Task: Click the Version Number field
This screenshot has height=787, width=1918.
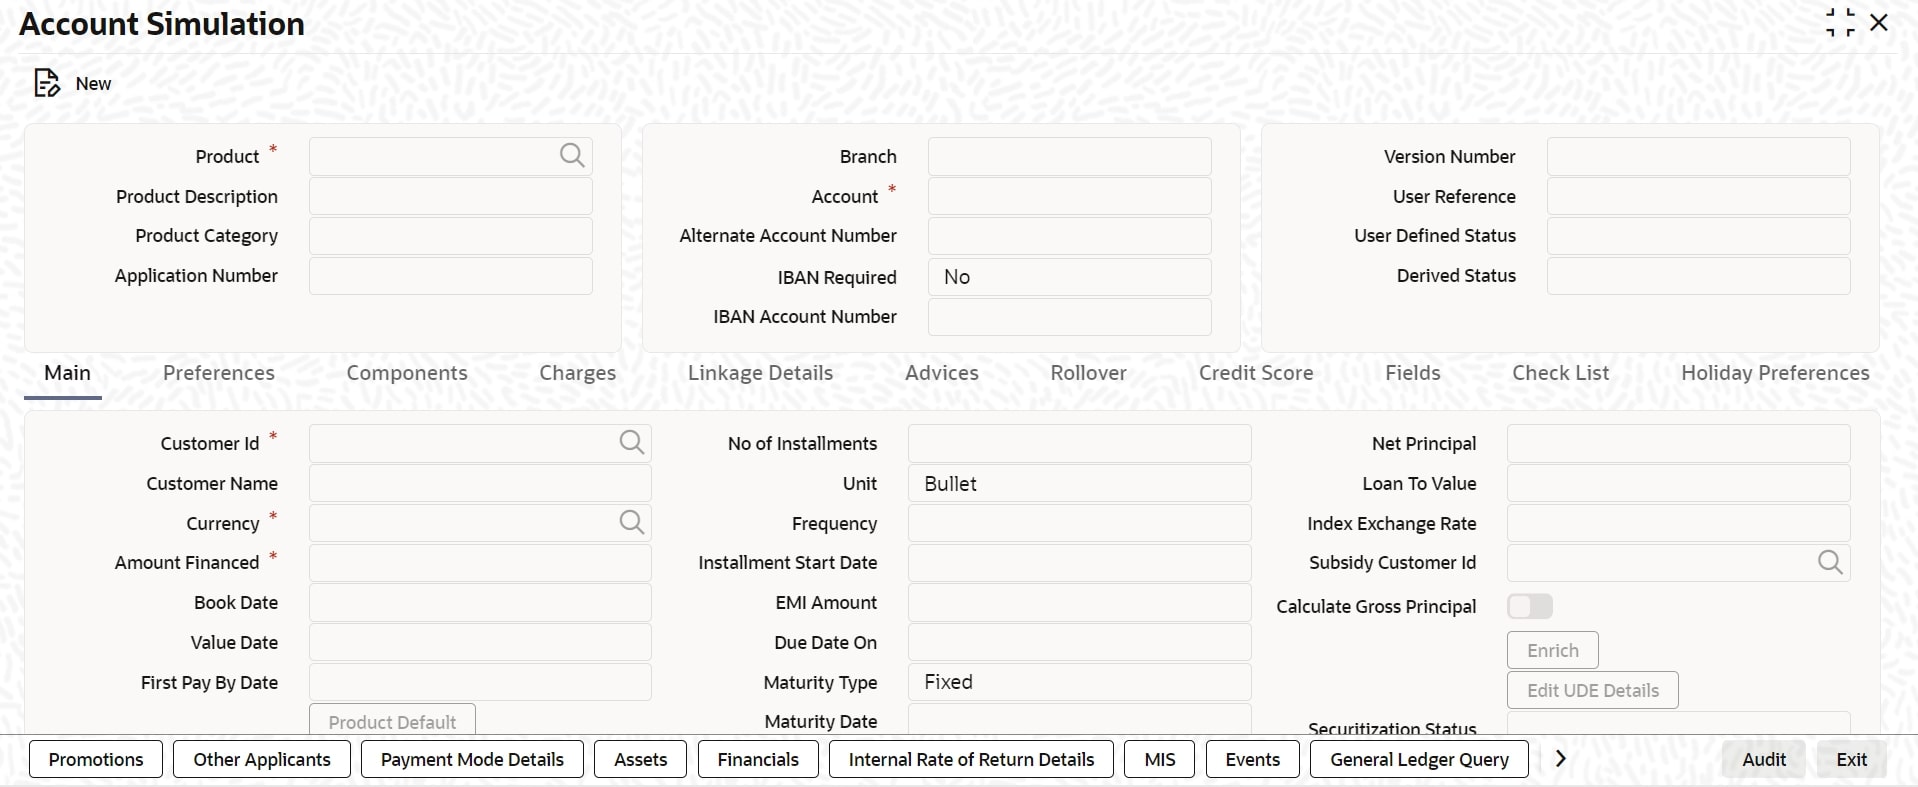Action: (x=1699, y=156)
